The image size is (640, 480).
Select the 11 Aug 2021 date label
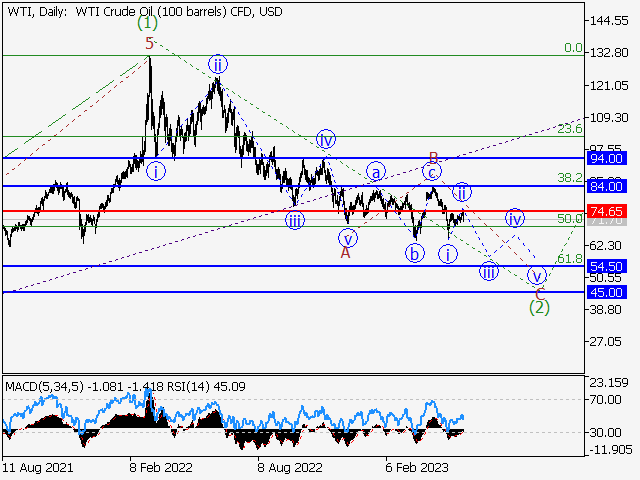(x=38, y=467)
